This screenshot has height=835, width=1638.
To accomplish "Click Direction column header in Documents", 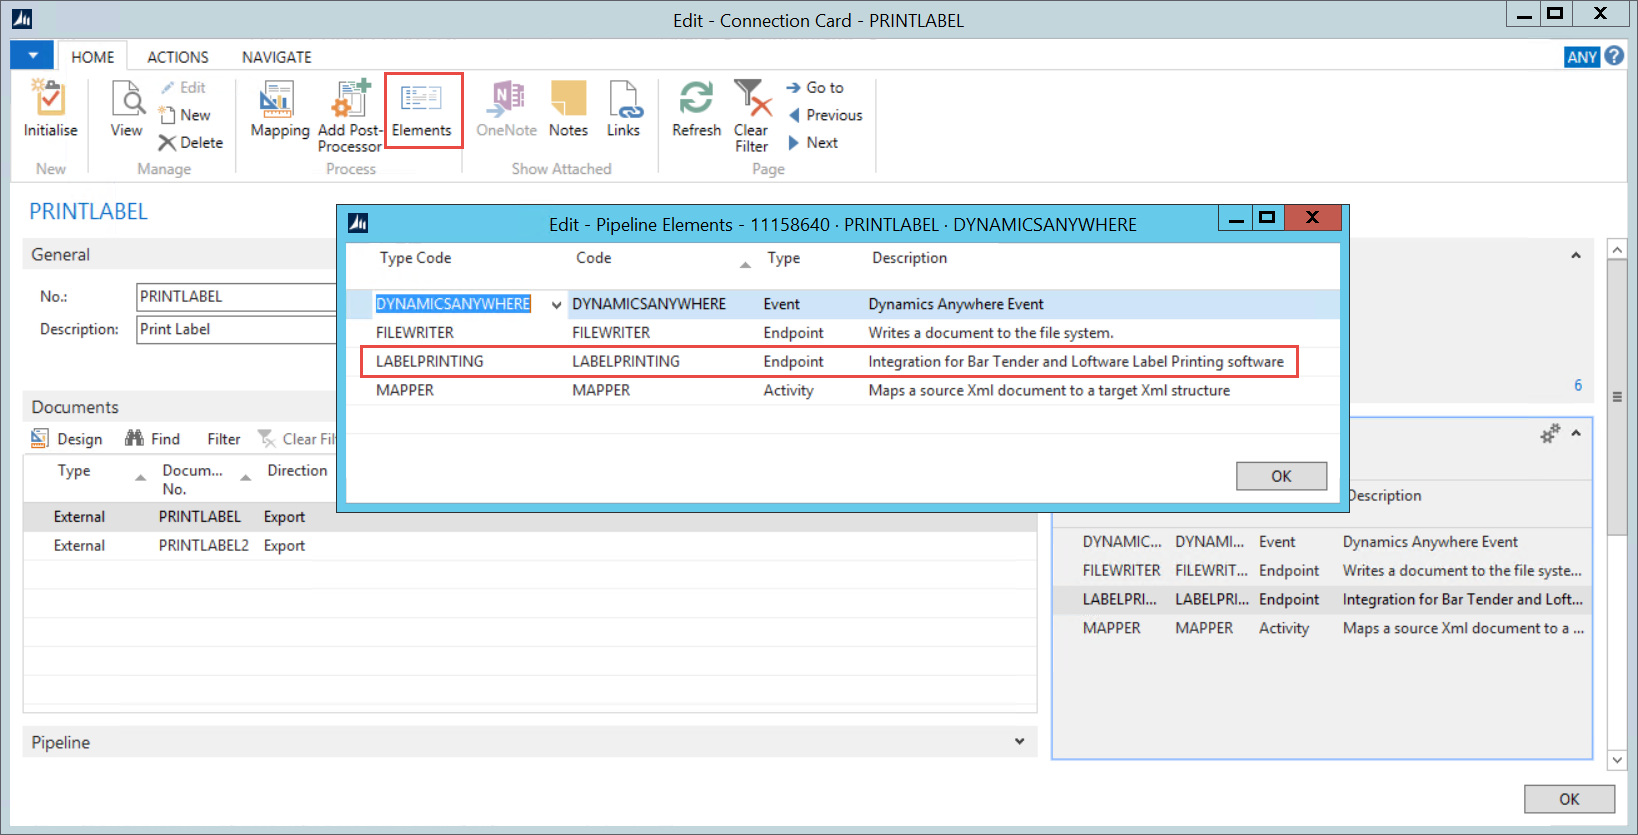I will [x=297, y=471].
